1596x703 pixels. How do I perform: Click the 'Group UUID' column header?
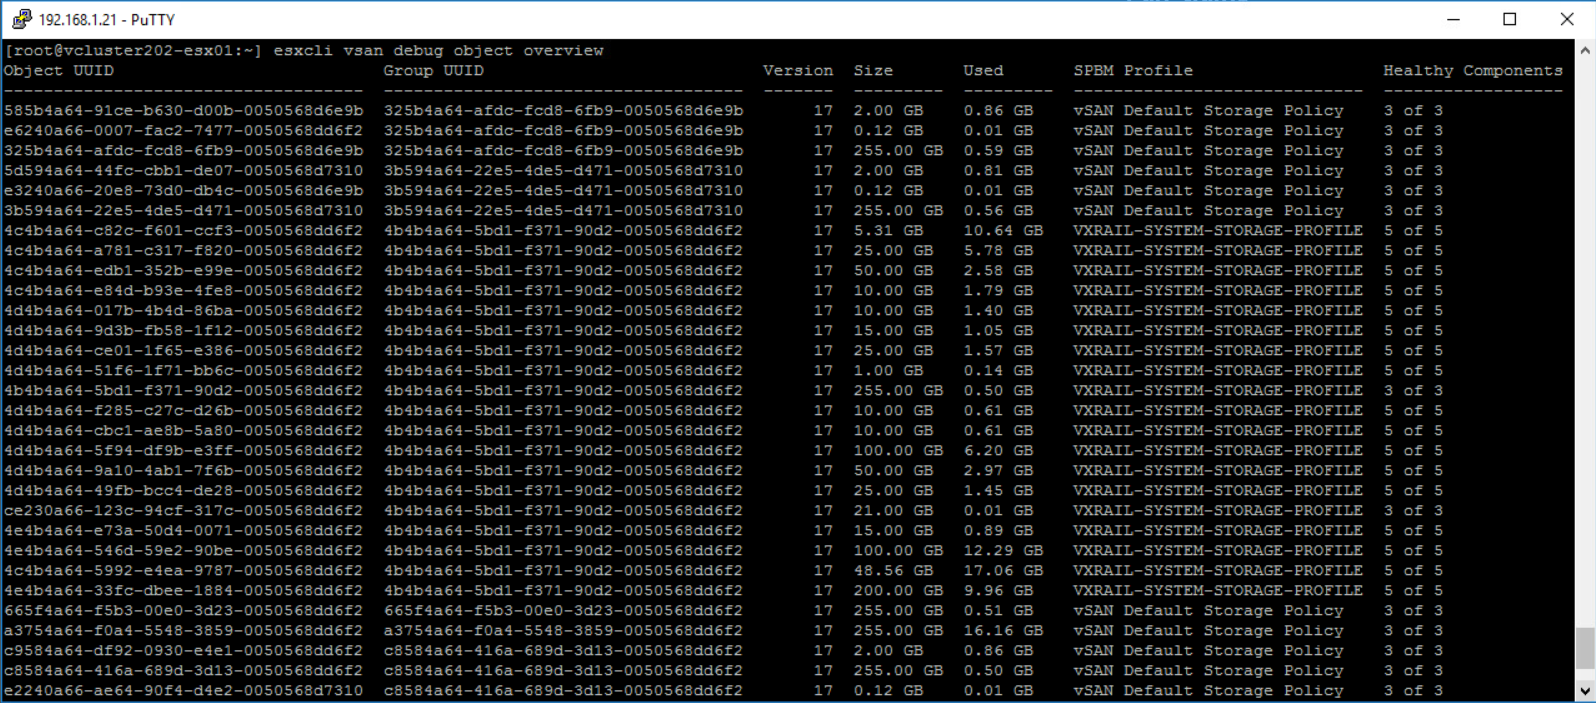click(433, 71)
